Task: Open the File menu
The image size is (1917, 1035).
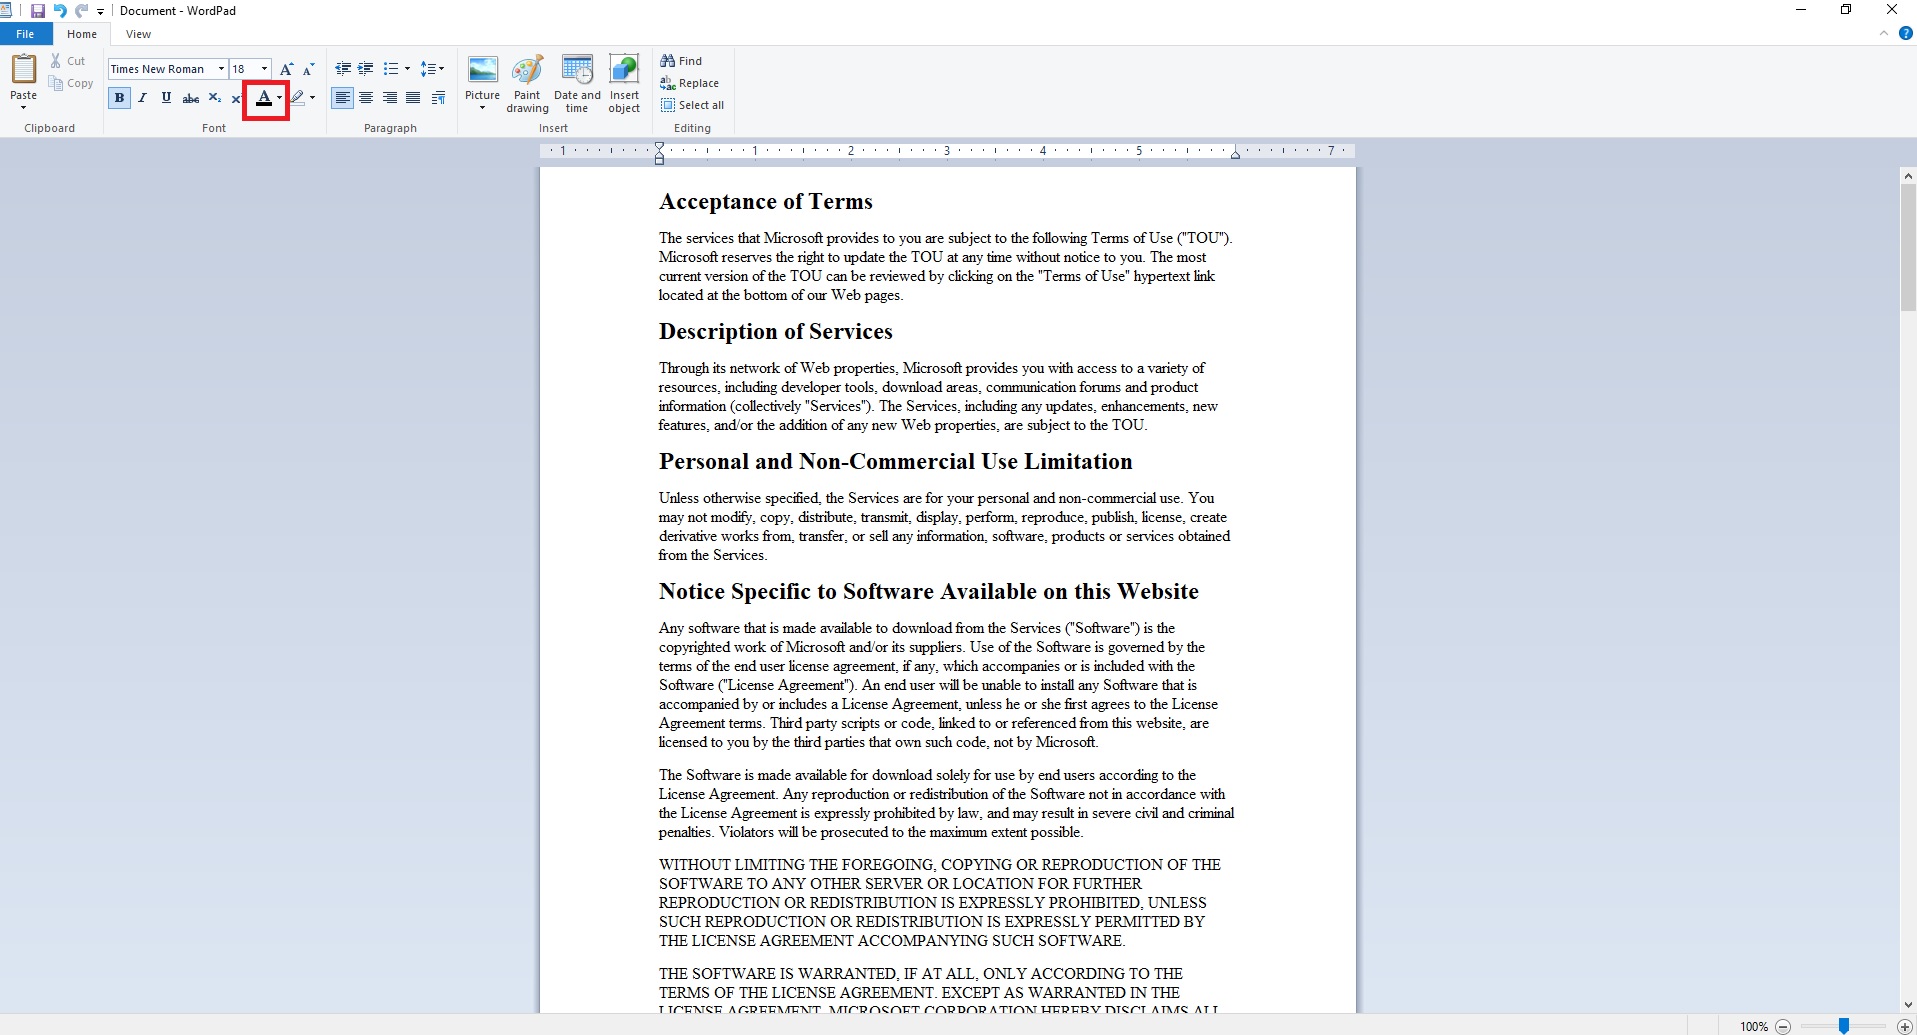Action: [x=25, y=34]
